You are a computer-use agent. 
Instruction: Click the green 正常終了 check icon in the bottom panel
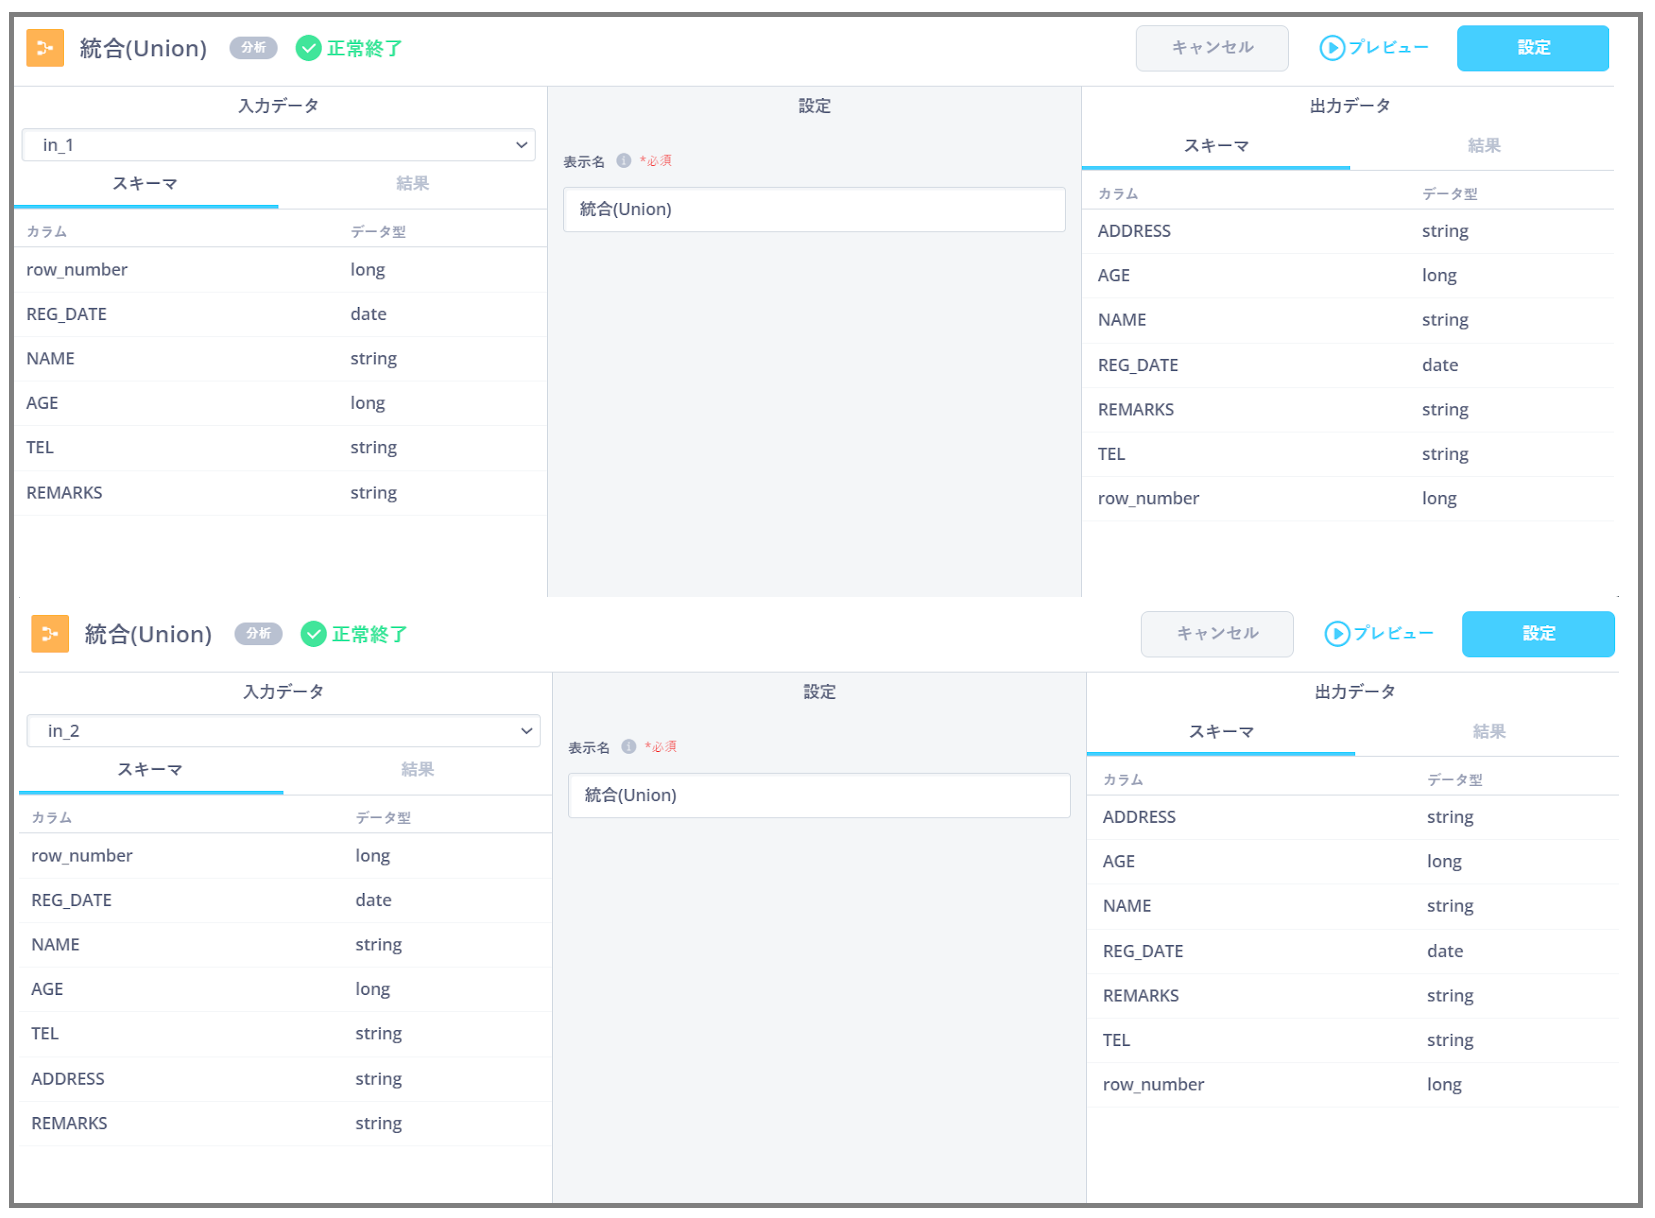pyautogui.click(x=314, y=634)
